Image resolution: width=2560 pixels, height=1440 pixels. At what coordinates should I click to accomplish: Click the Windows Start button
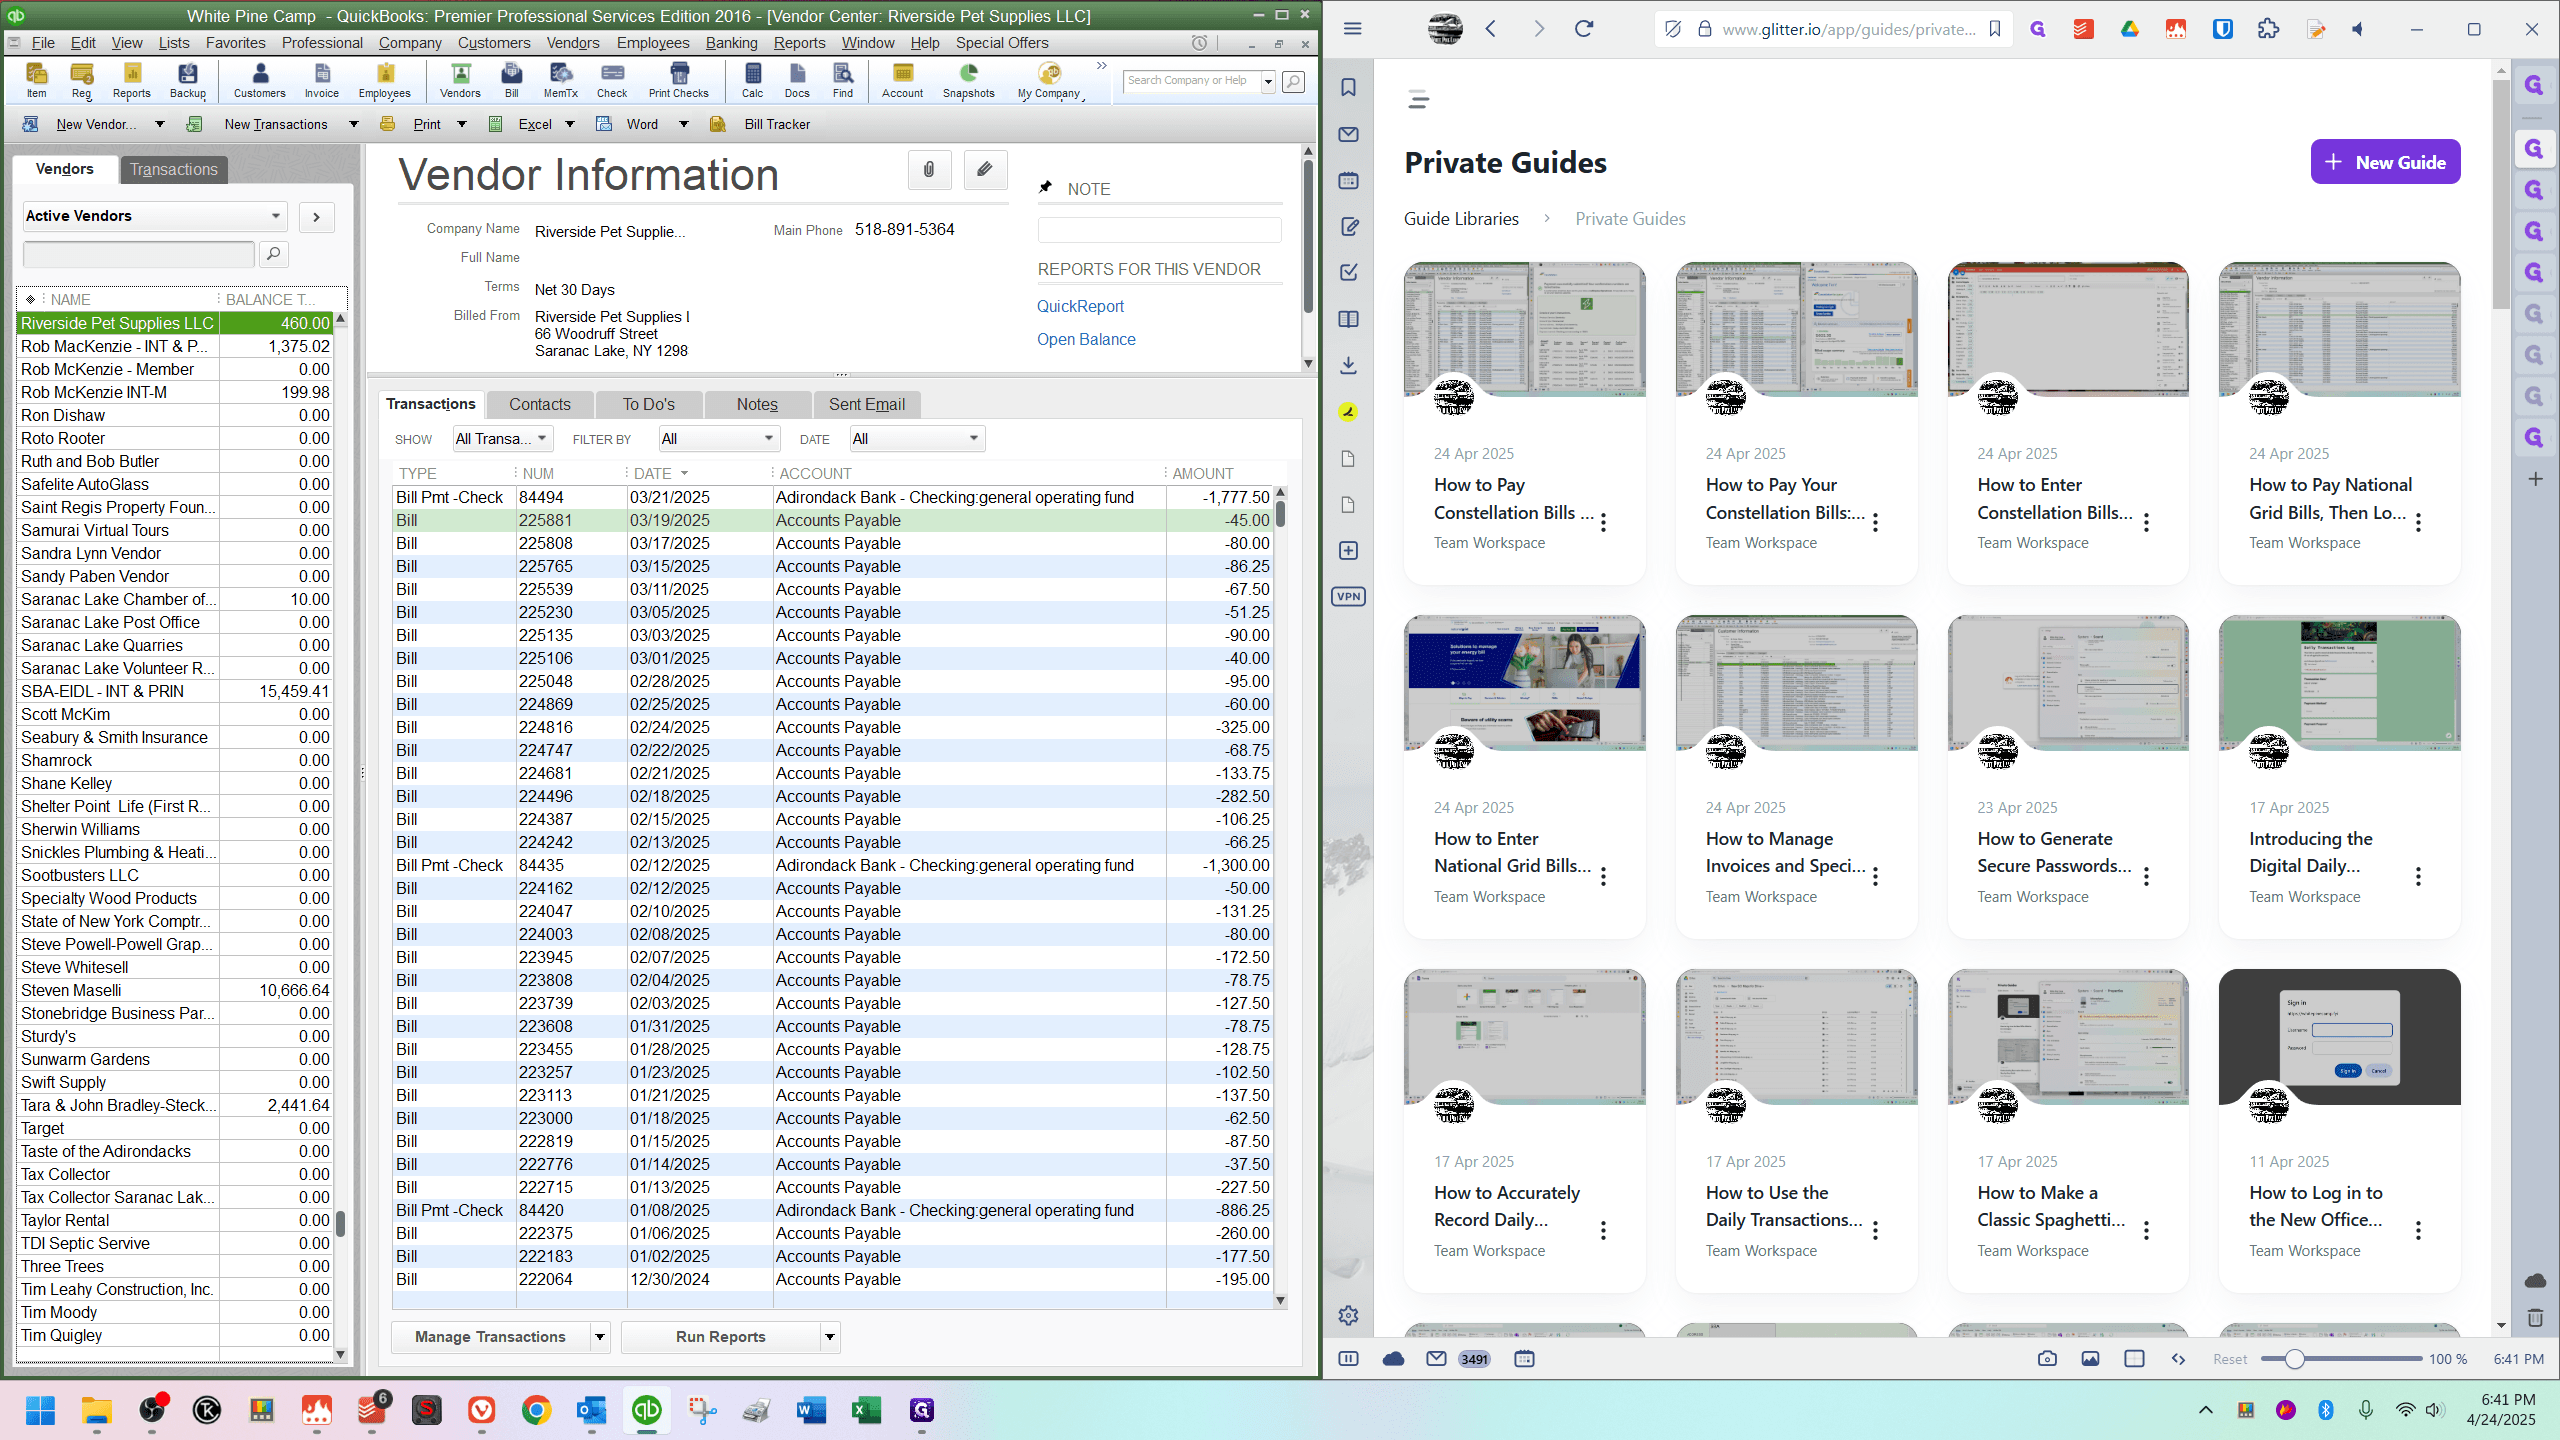[41, 1410]
